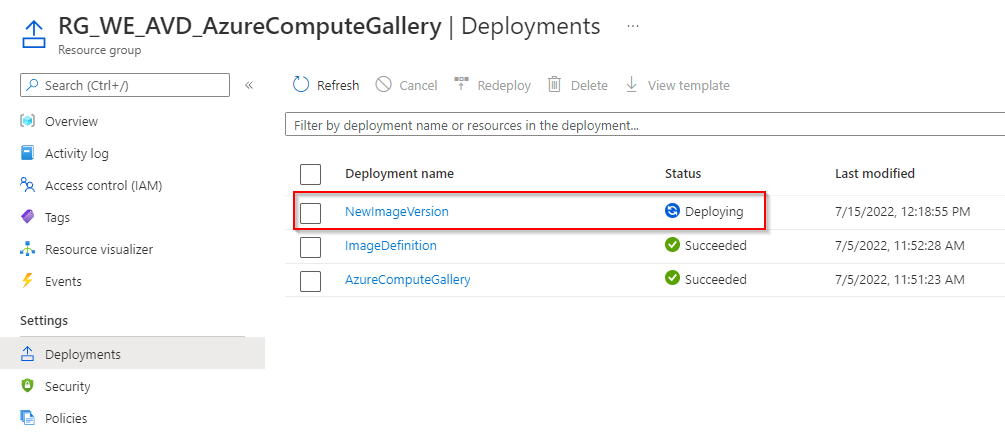Check the NewImageVersion row checkbox

pyautogui.click(x=310, y=213)
